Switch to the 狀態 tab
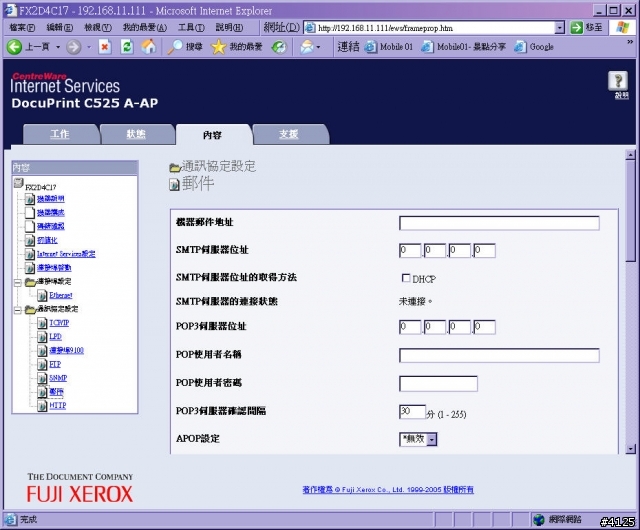This screenshot has height=530, width=640. [136, 134]
